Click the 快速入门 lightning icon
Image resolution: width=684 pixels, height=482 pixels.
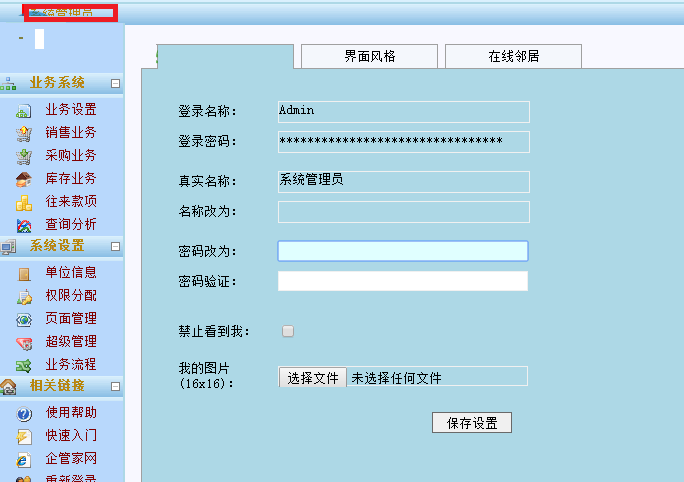coord(24,437)
